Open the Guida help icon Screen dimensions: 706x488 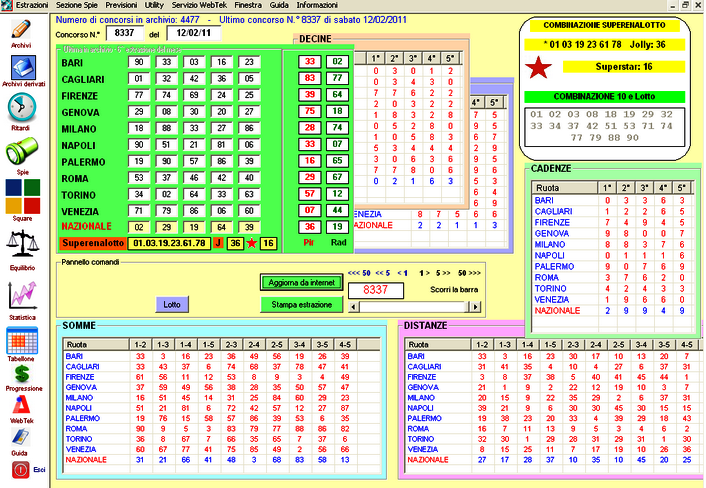(20, 438)
